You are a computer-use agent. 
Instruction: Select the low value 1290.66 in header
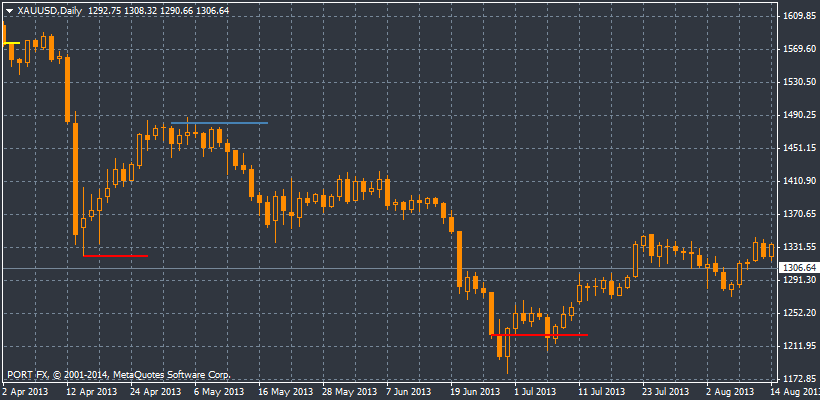[x=176, y=10]
